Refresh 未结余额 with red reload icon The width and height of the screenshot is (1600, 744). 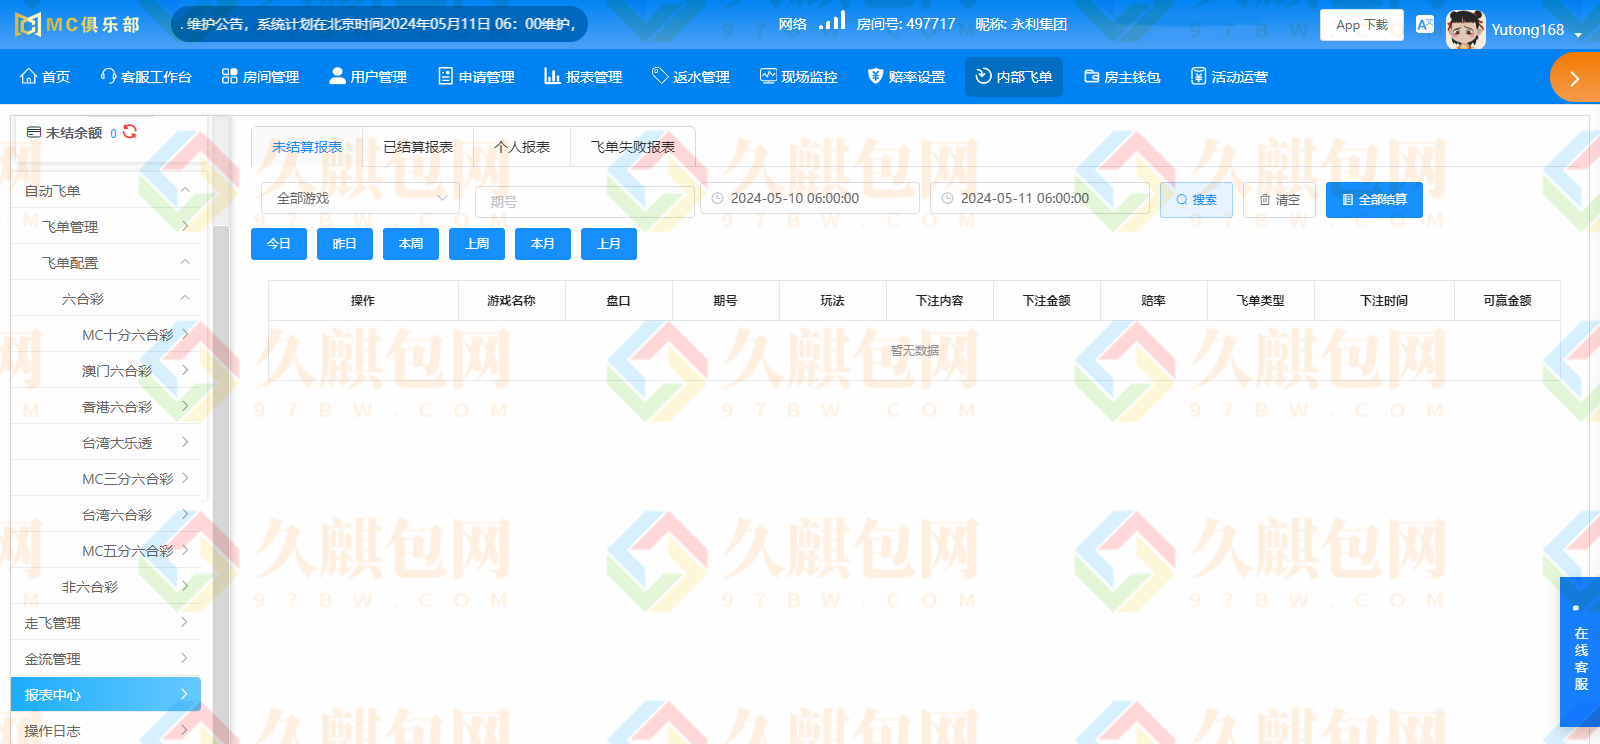(130, 132)
